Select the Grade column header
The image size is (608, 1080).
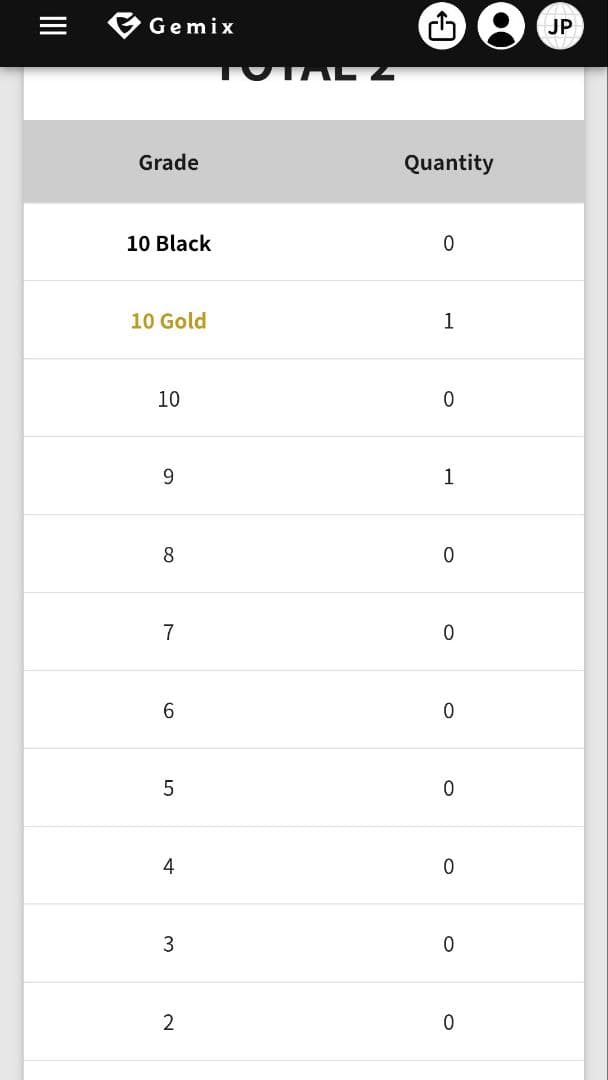tap(168, 162)
